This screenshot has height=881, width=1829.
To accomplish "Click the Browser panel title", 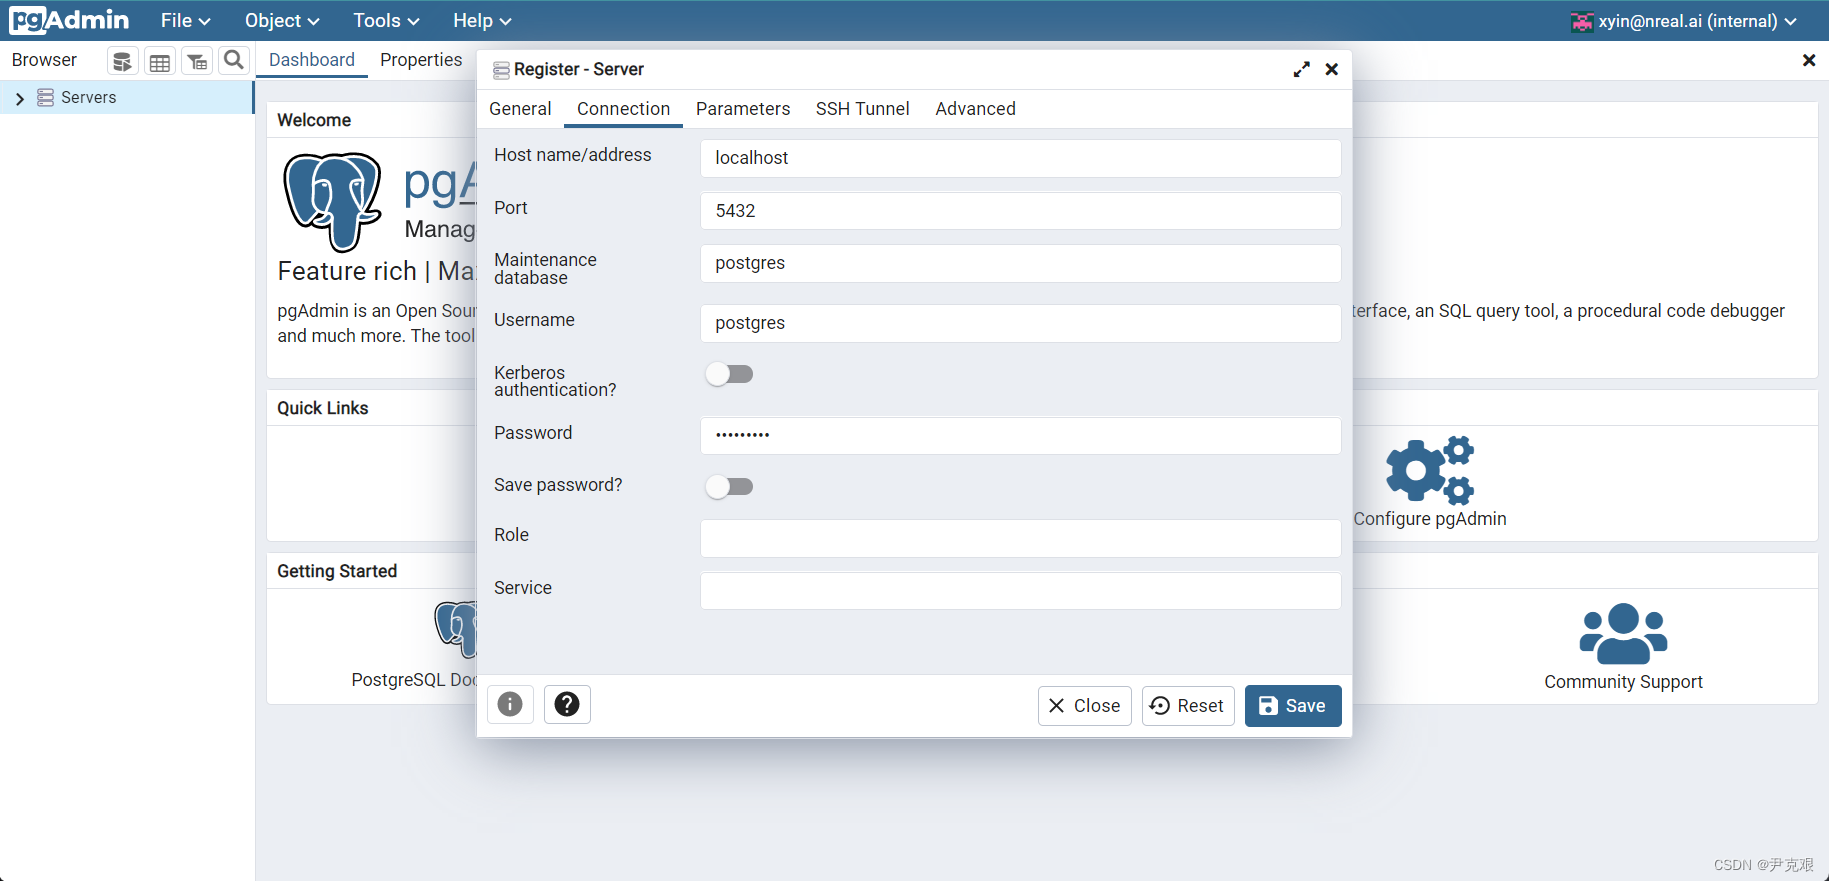I will [44, 60].
